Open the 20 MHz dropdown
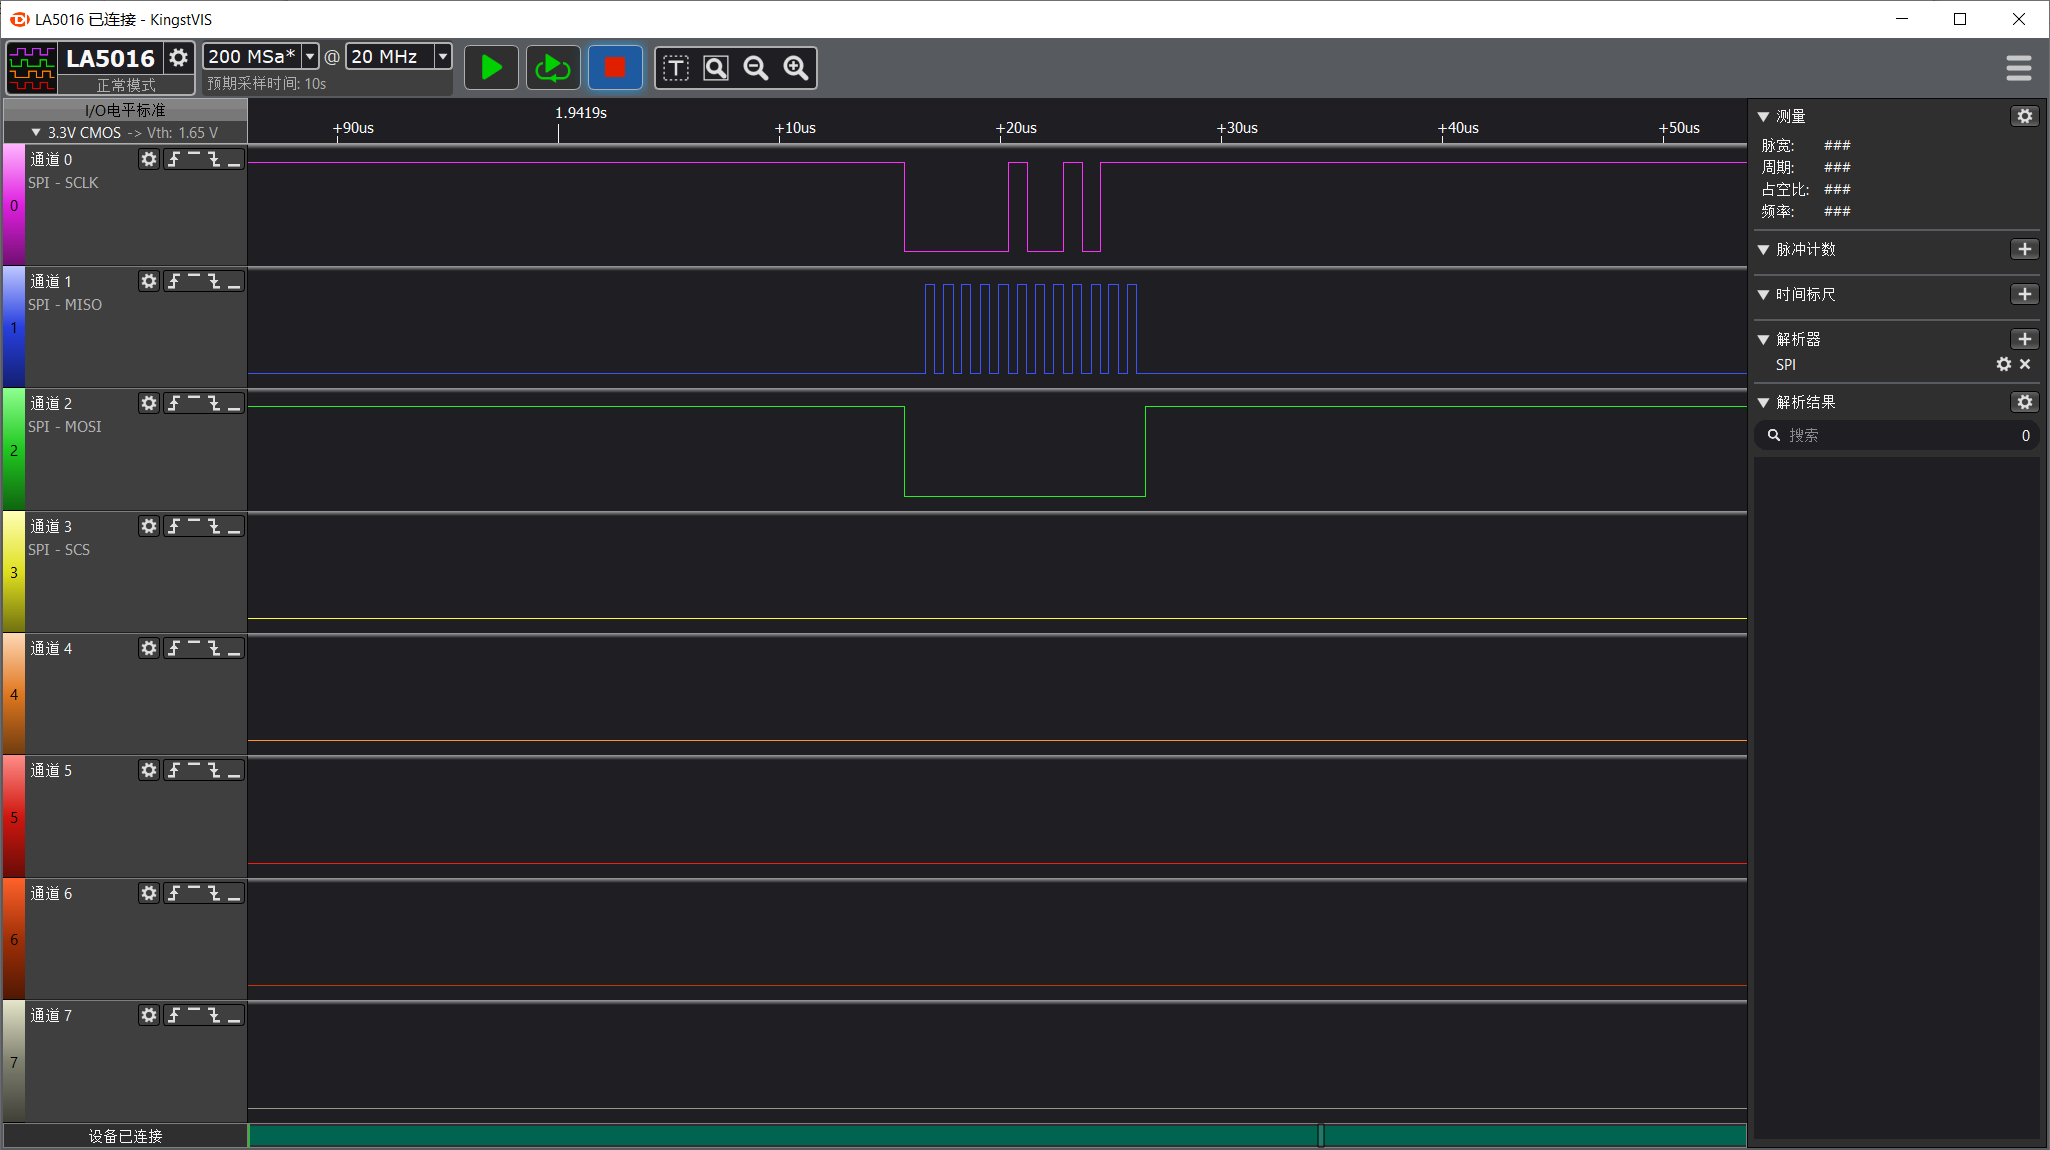 [442, 57]
